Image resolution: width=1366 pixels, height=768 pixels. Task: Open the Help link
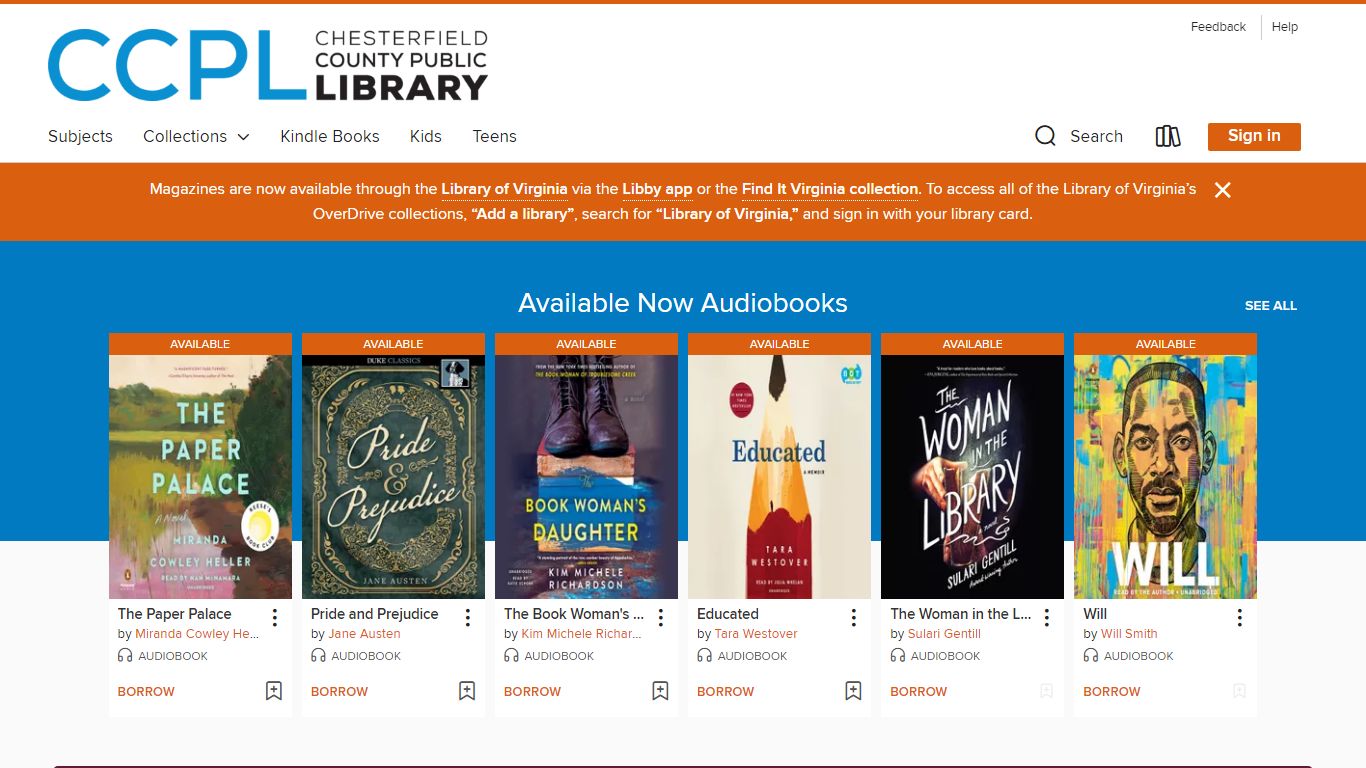coord(1285,27)
